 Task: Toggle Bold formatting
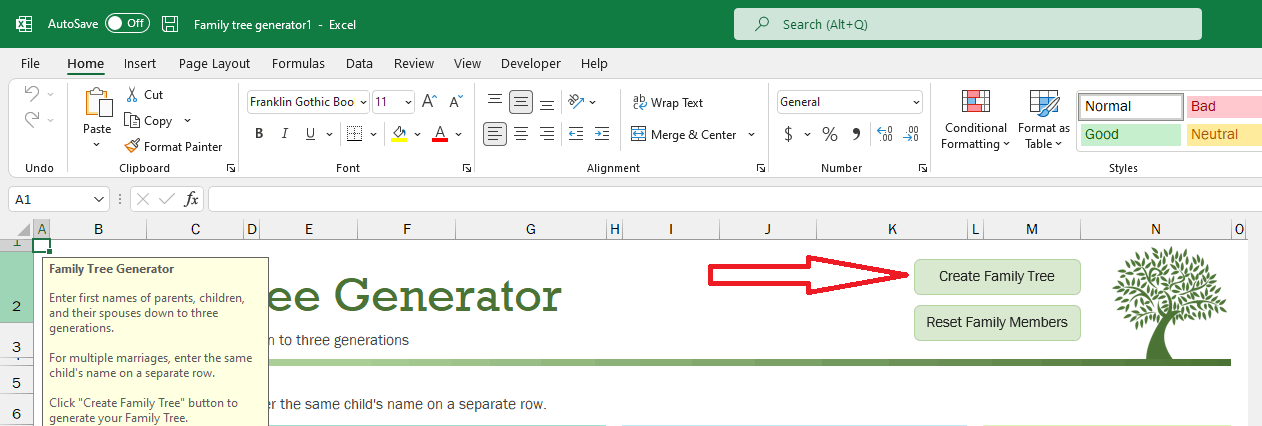(259, 134)
